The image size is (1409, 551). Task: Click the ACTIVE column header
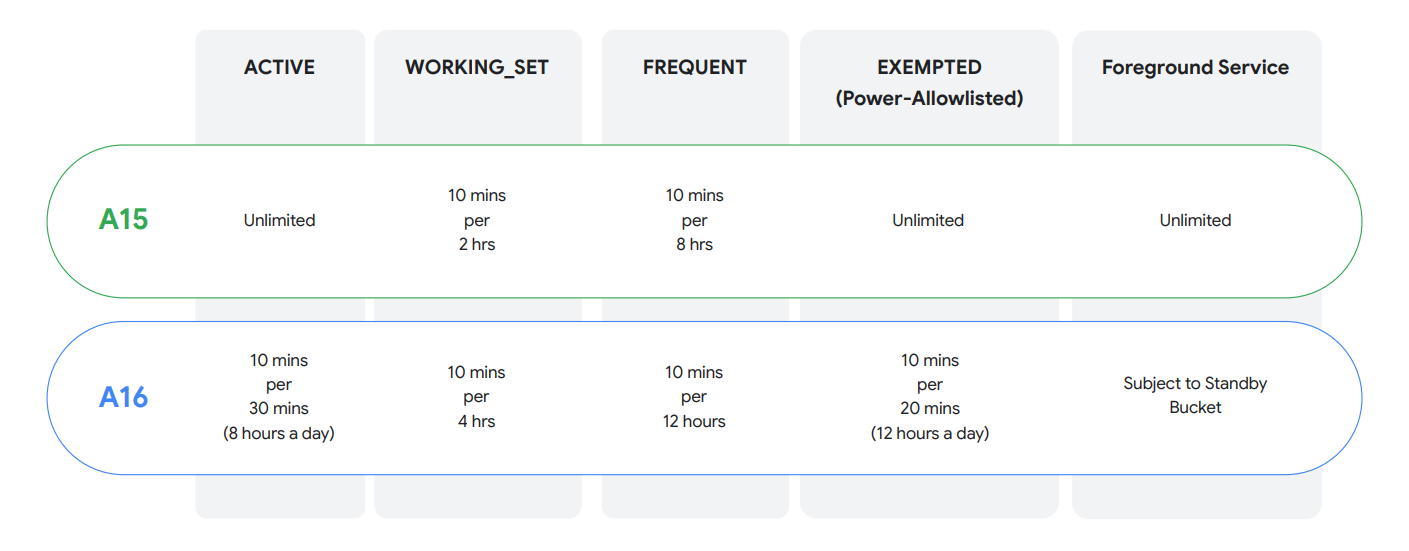coord(279,68)
